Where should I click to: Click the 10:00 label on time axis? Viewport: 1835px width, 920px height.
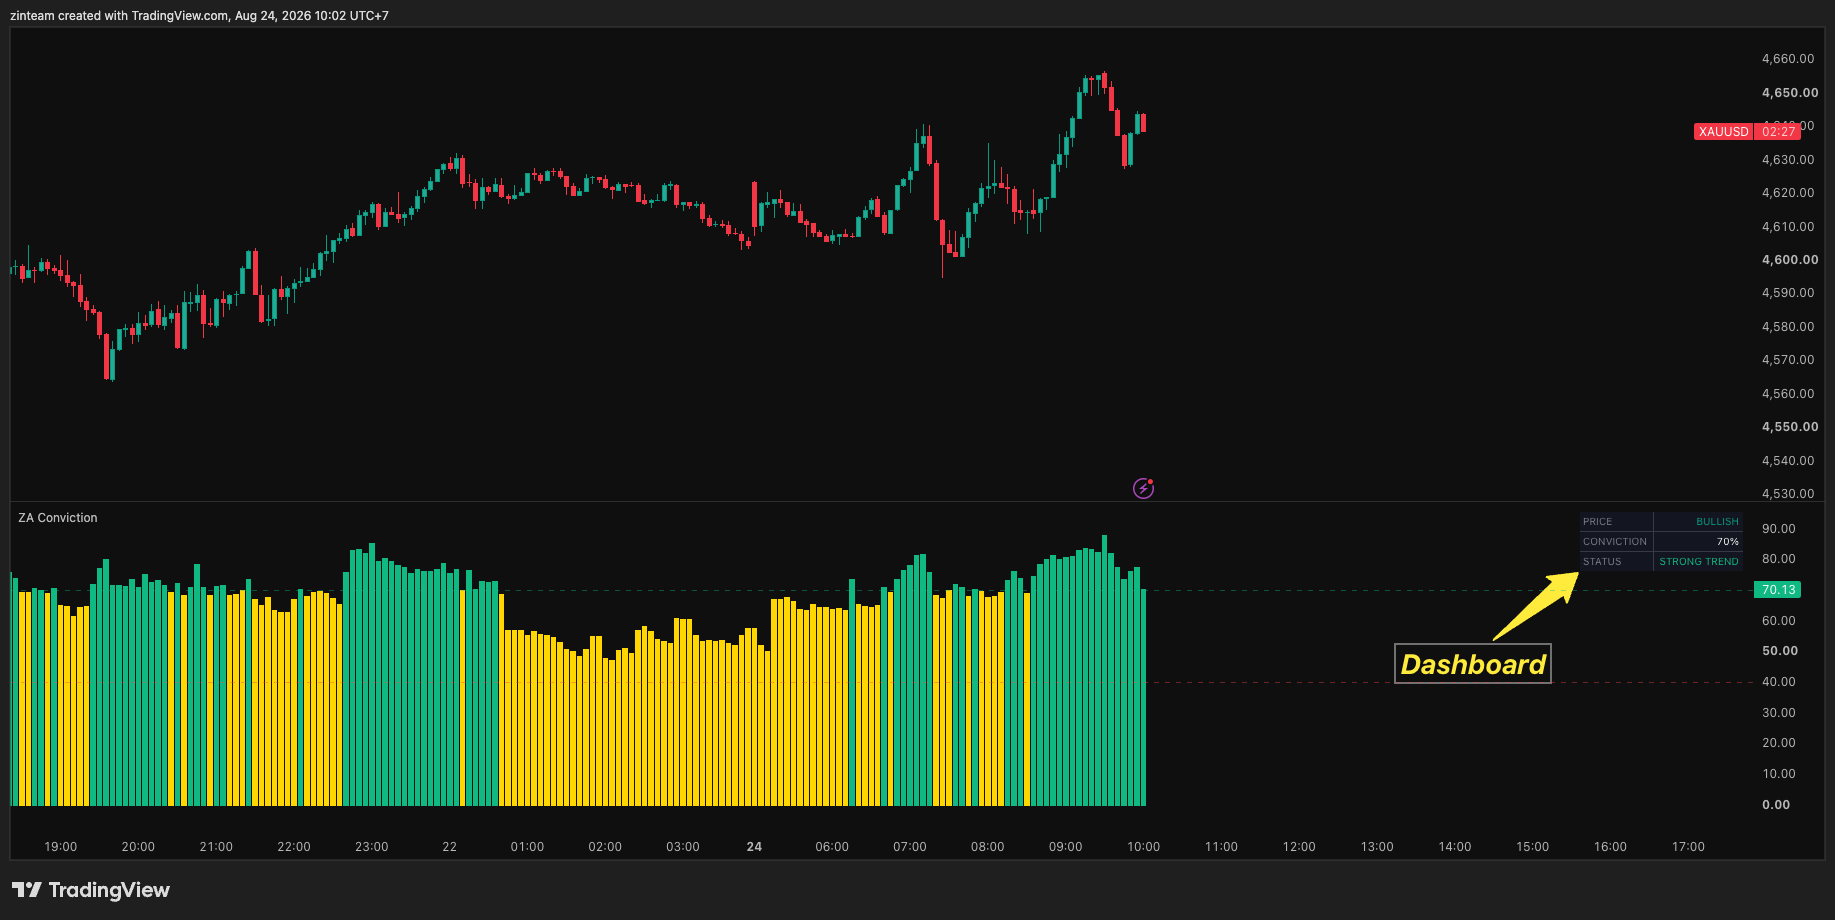click(x=1143, y=847)
